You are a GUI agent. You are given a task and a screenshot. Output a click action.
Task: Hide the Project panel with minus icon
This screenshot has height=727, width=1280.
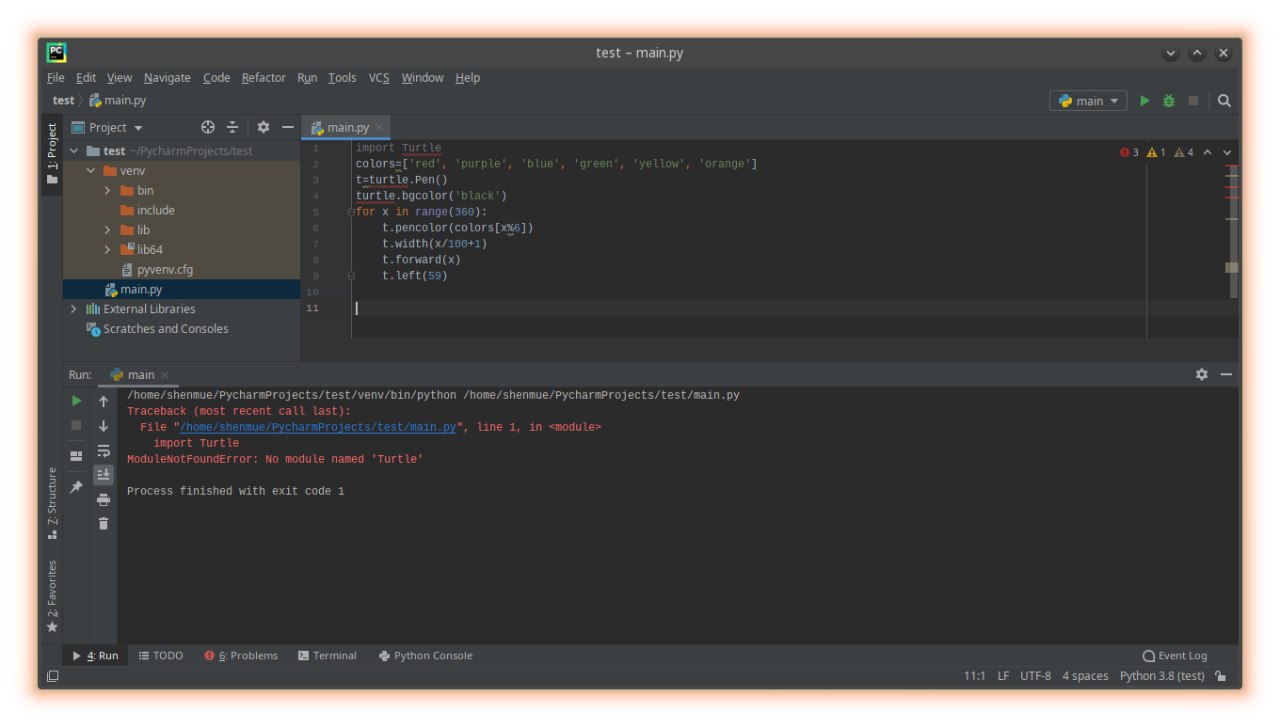(x=287, y=127)
